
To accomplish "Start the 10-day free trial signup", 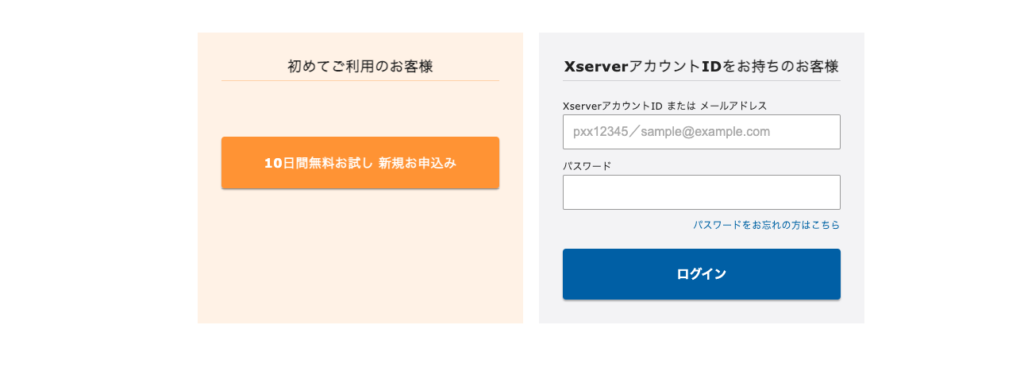I will (360, 163).
